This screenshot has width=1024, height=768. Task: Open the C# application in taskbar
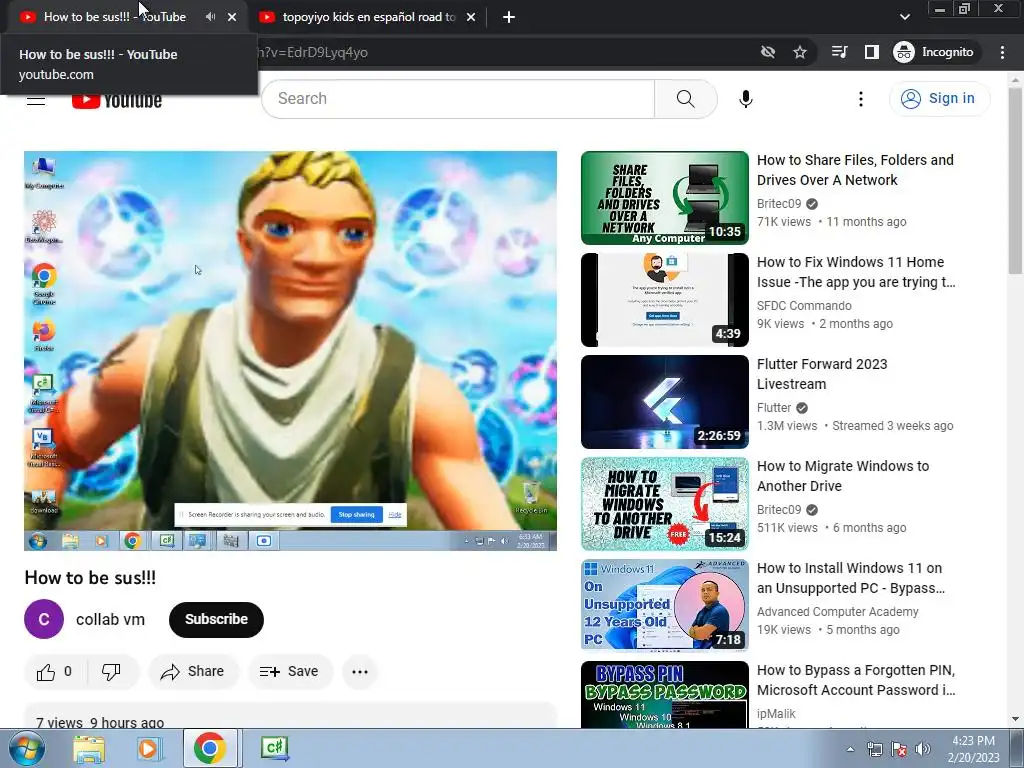[274, 748]
